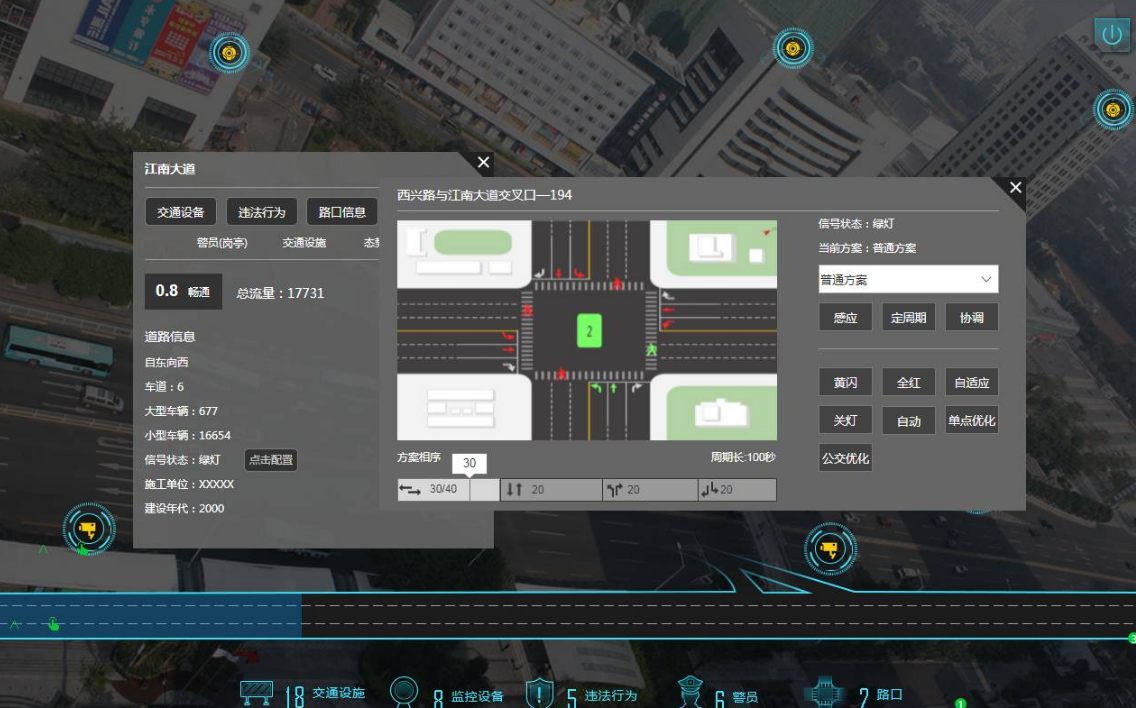Click the 周期长:100秒 label
The width and height of the screenshot is (1136, 708).
pos(743,457)
